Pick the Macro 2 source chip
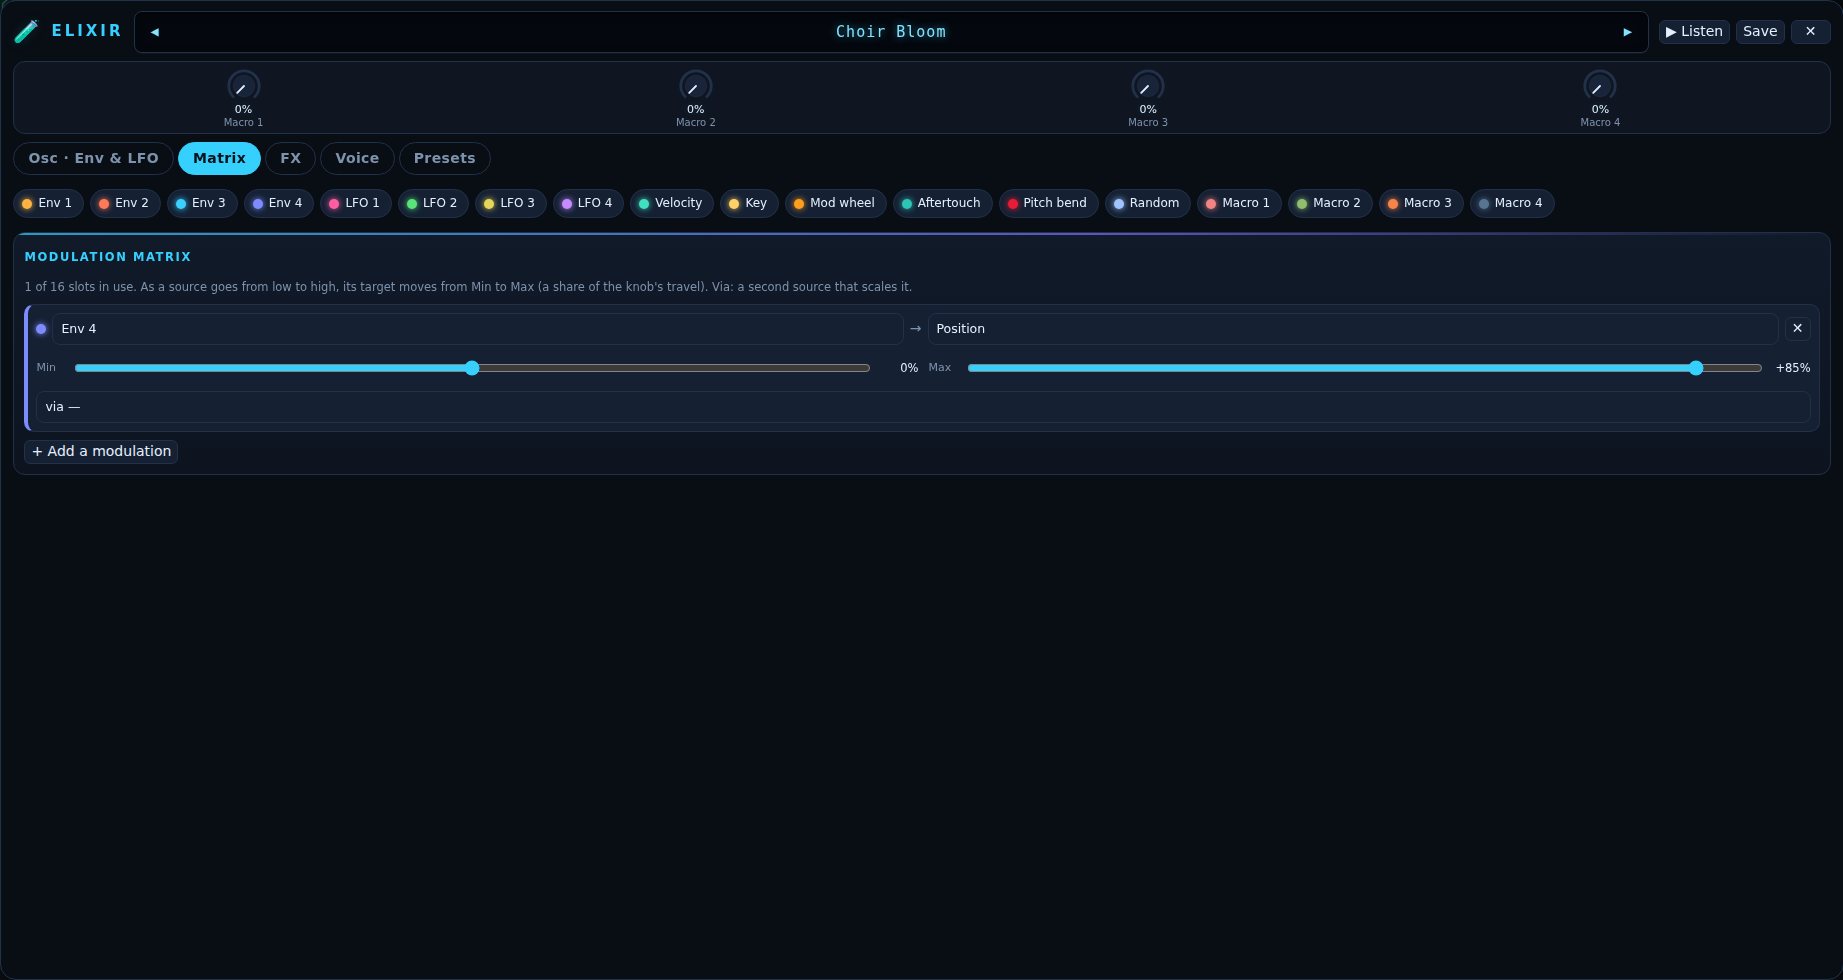The width and height of the screenshot is (1843, 980). pyautogui.click(x=1330, y=203)
